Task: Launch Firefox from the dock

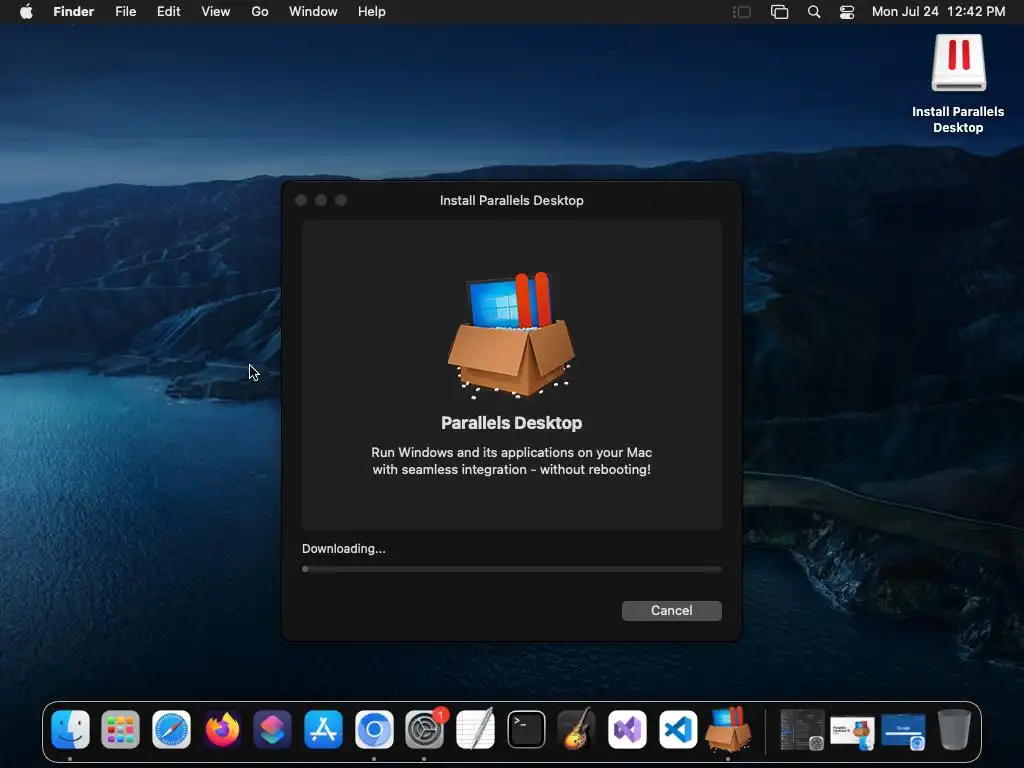Action: click(222, 729)
